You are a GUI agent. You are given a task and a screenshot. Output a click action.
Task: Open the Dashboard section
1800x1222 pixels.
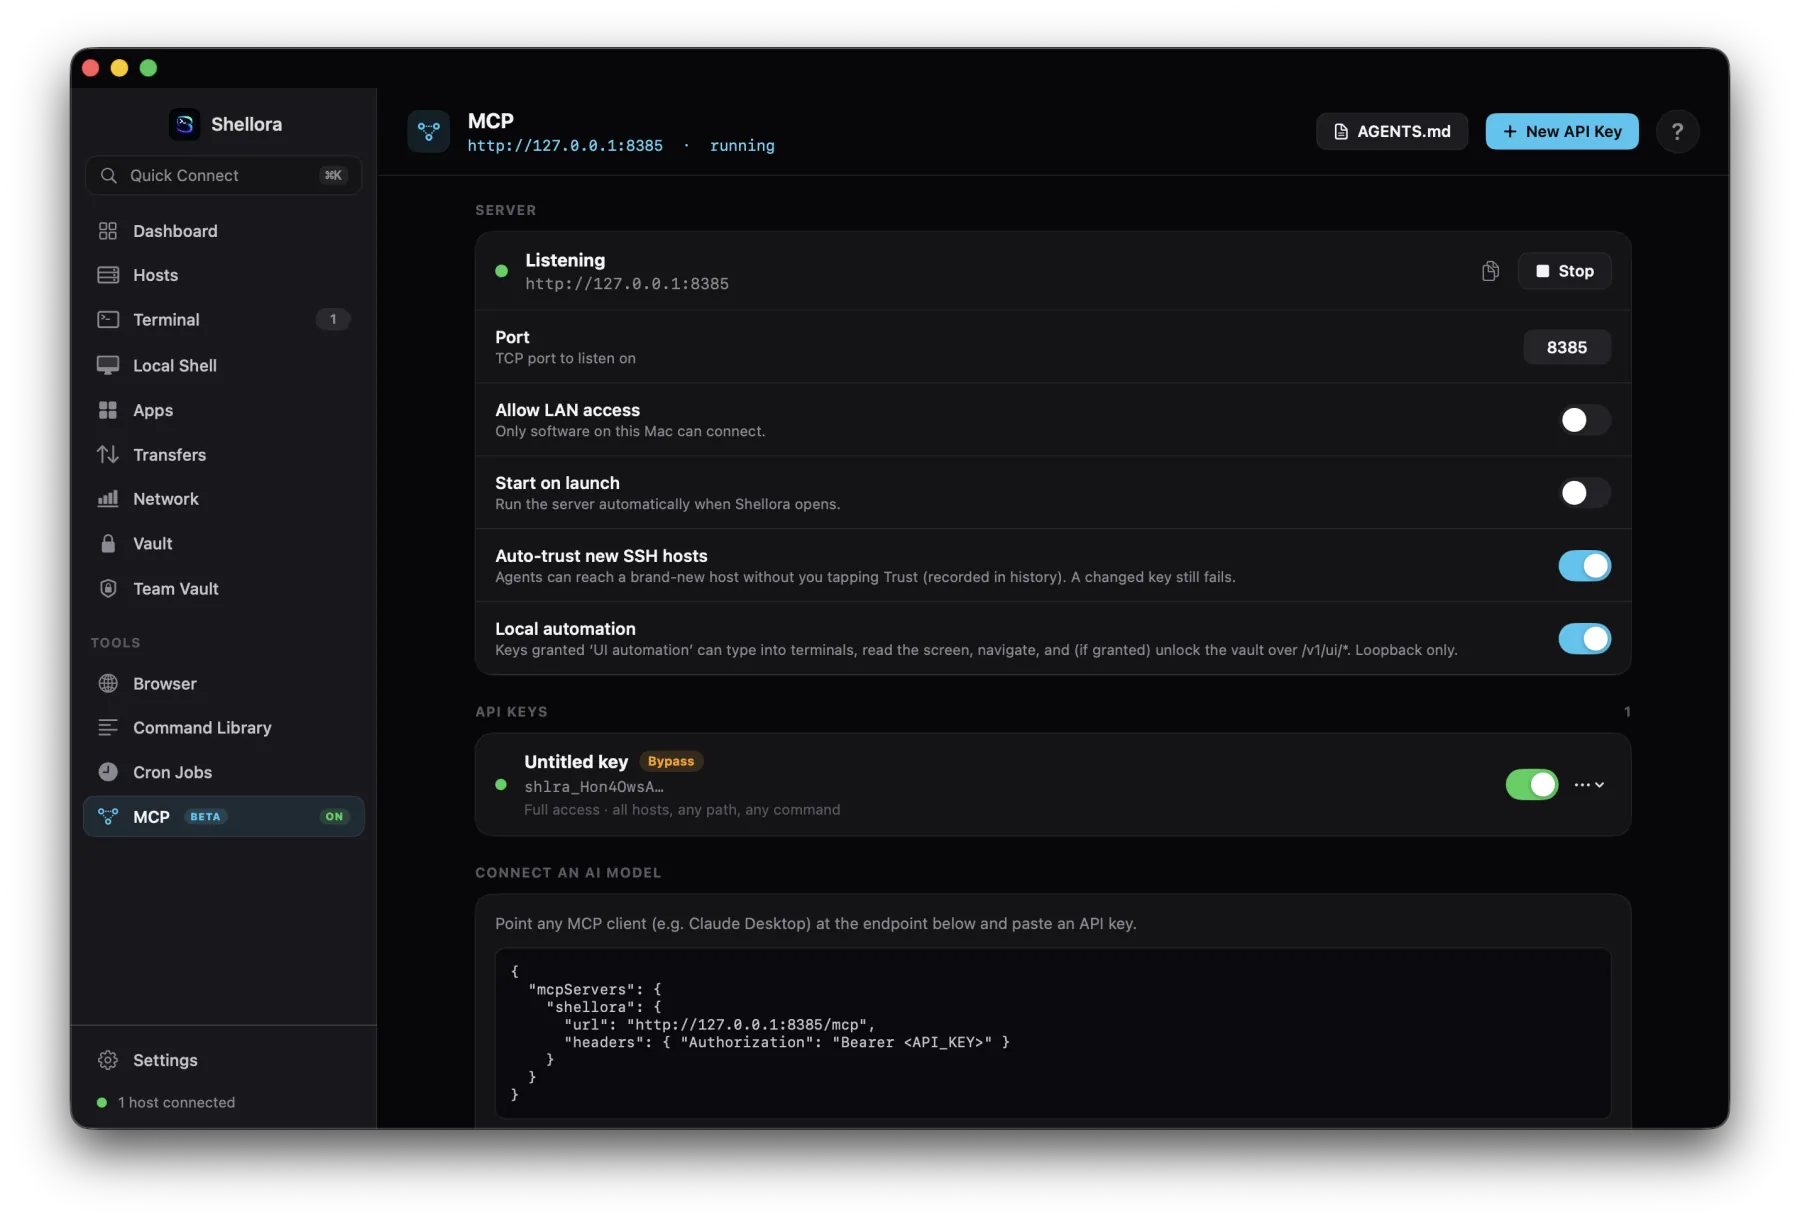tap(224, 231)
